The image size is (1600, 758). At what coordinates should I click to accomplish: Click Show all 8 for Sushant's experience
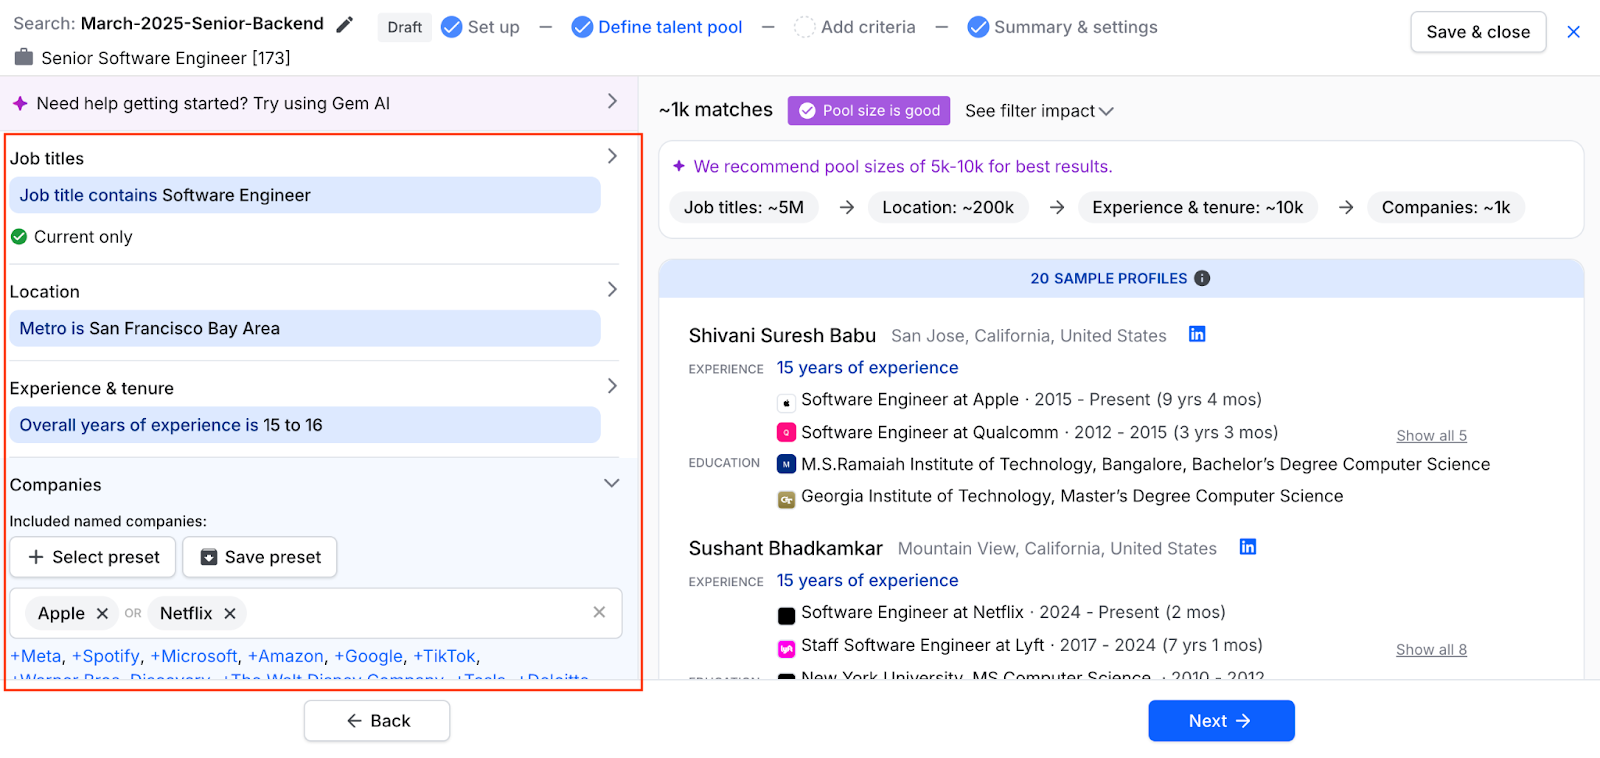pos(1431,650)
